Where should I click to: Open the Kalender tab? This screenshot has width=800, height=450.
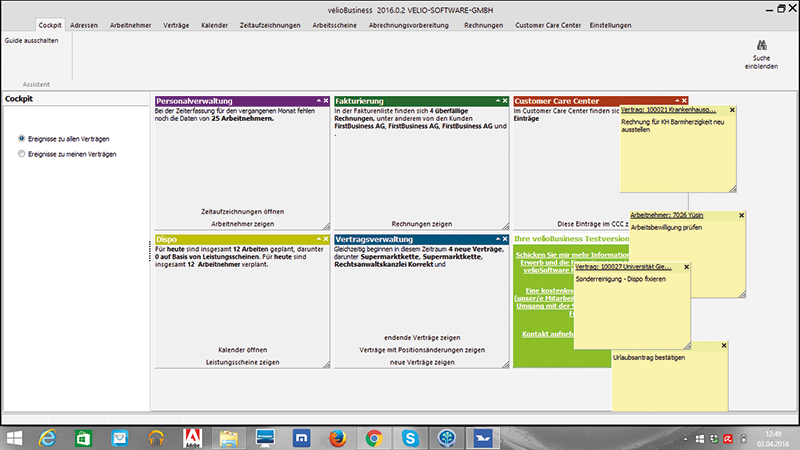[x=214, y=25]
